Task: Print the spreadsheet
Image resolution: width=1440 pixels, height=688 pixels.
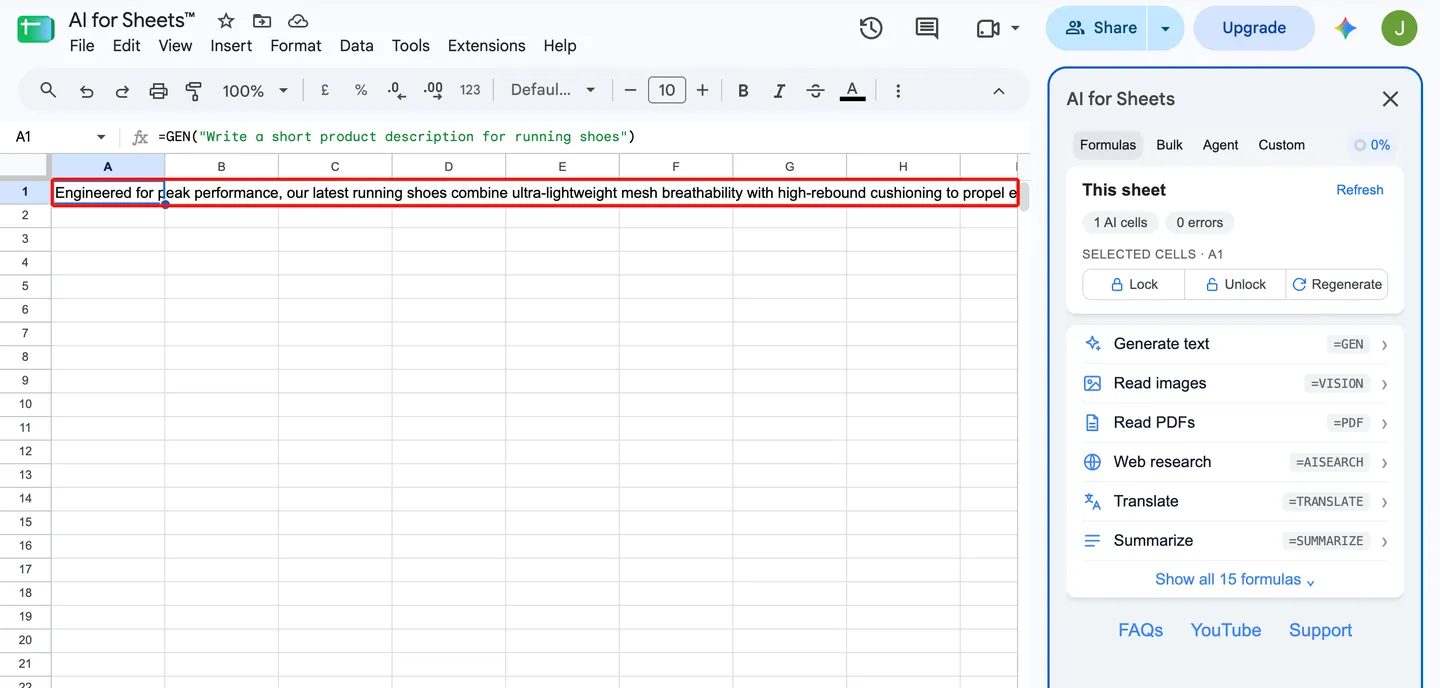Action: click(x=158, y=91)
